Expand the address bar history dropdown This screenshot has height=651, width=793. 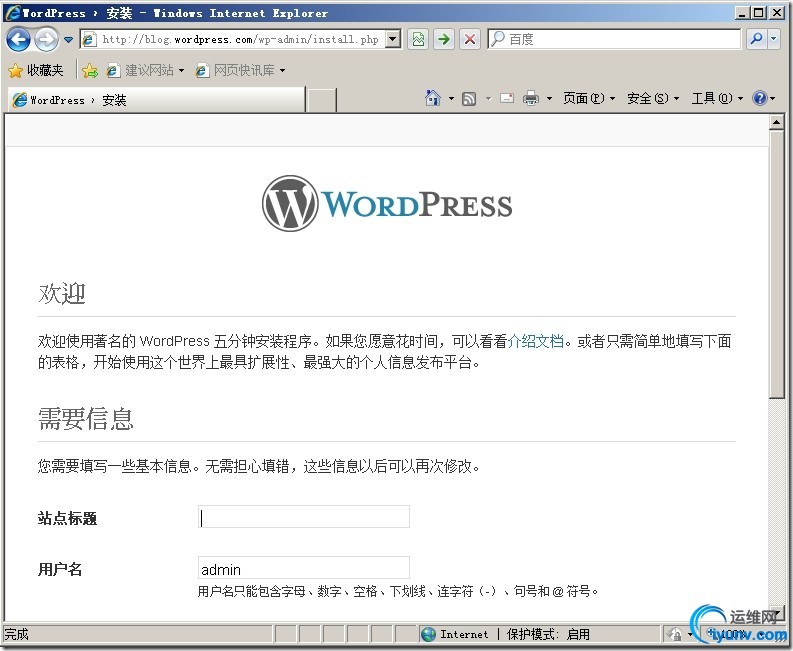click(x=393, y=39)
